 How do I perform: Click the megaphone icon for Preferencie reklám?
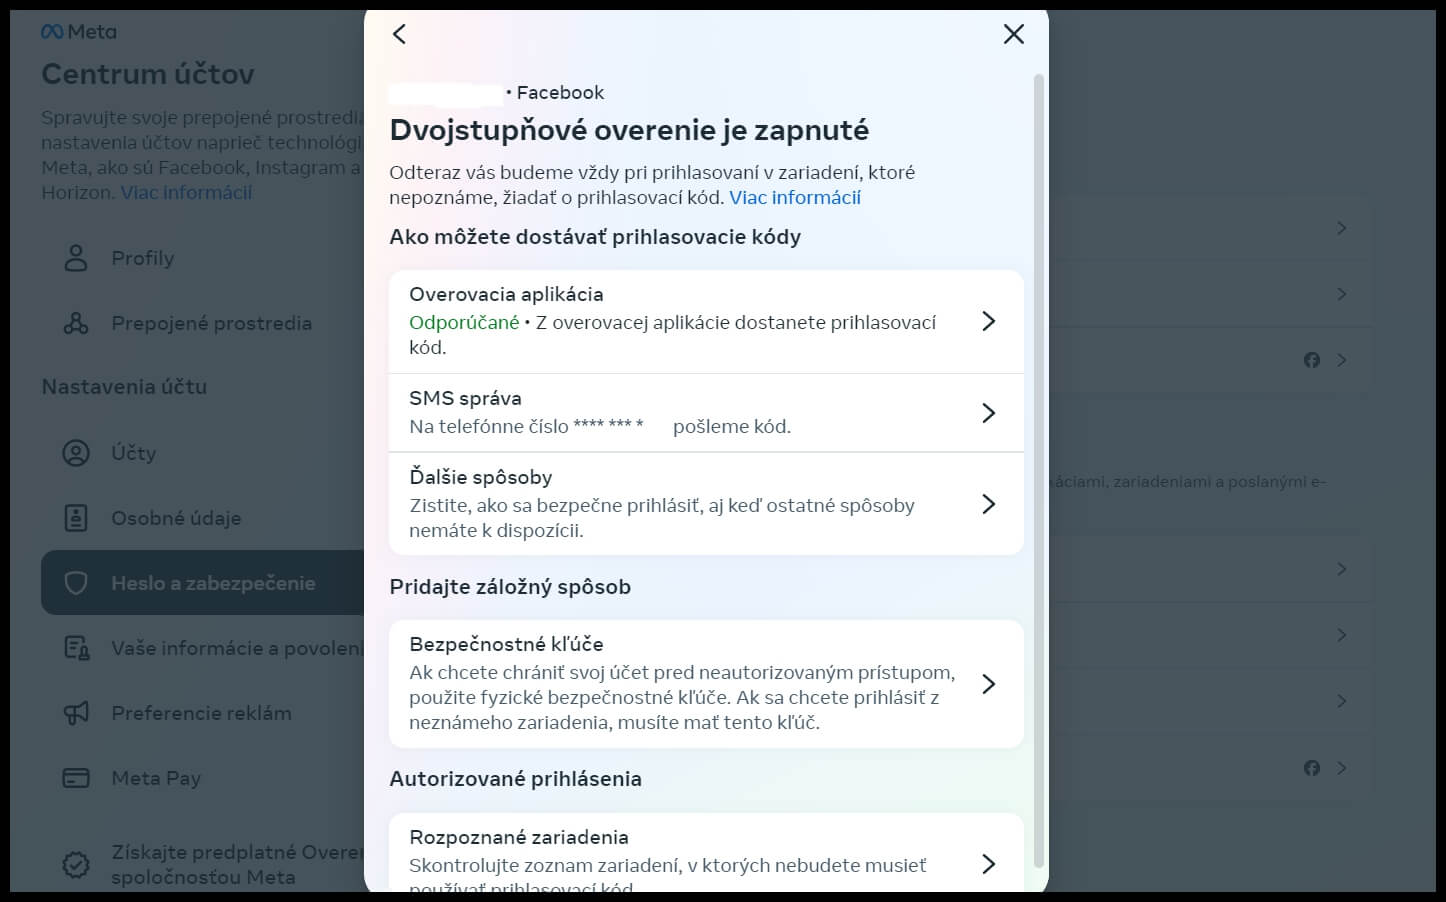pos(76,713)
